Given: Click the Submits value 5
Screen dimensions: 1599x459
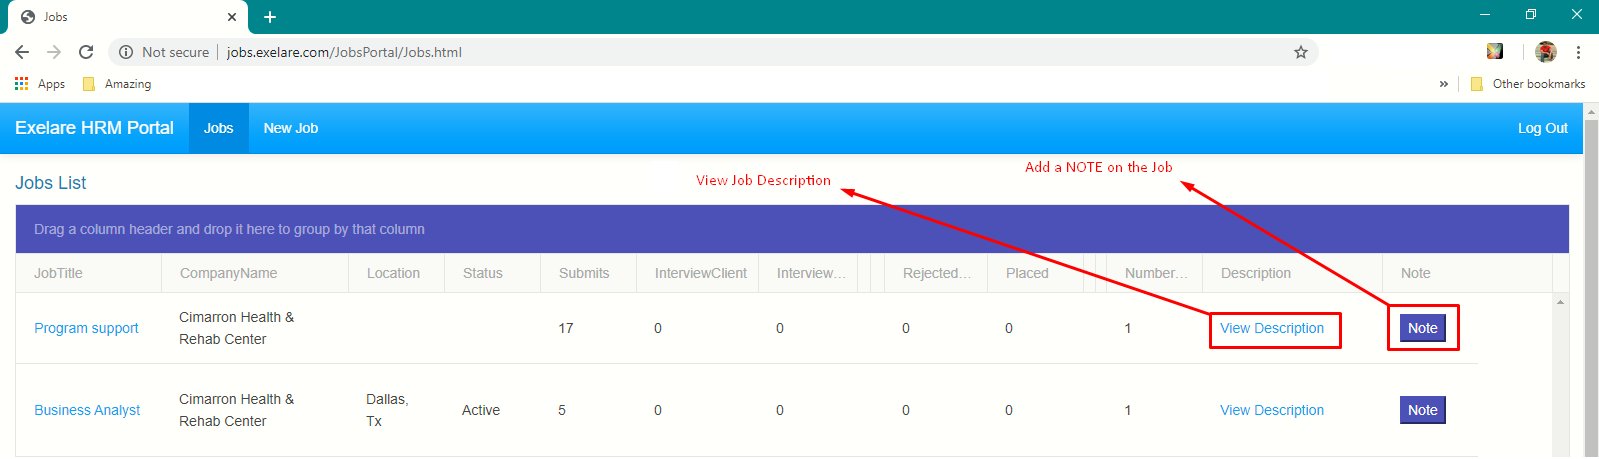Looking at the screenshot, I should pos(562,410).
